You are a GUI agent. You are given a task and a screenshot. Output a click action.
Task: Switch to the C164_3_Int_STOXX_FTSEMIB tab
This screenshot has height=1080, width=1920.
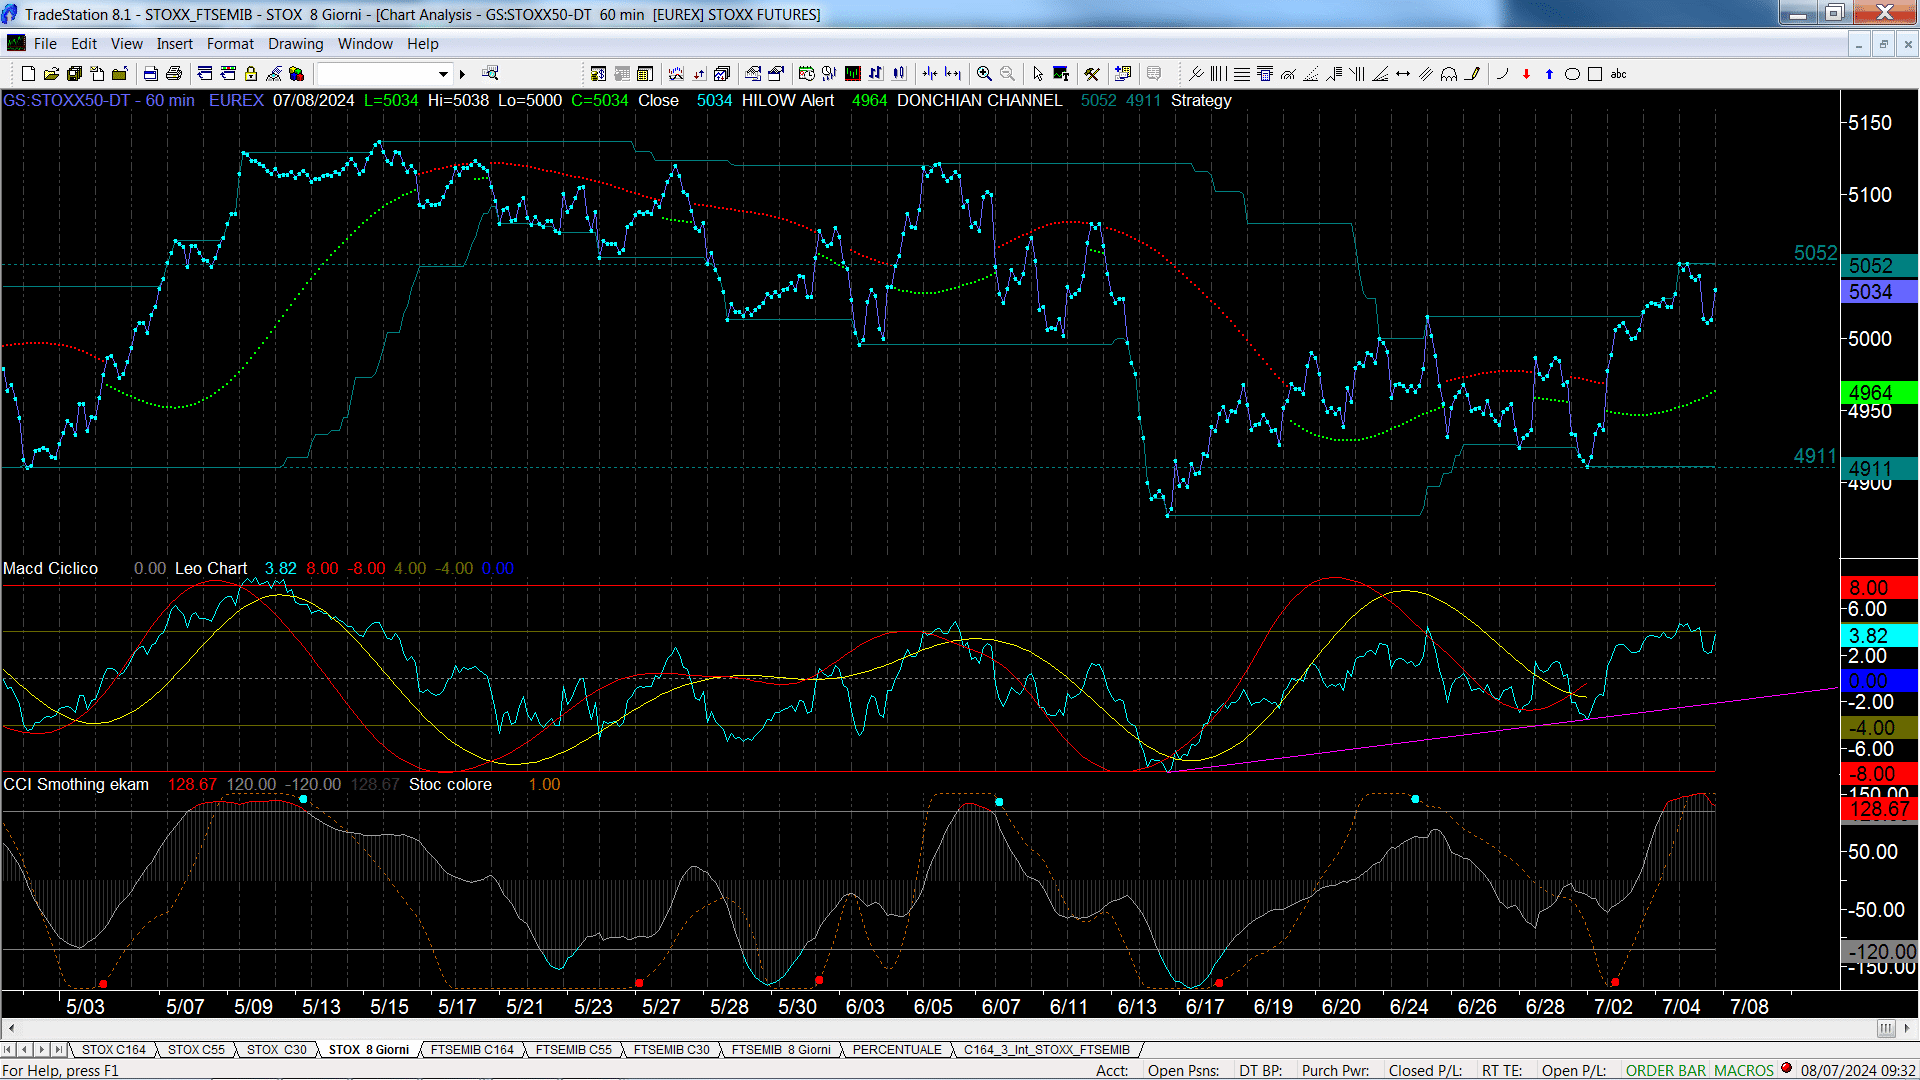coord(1046,1049)
